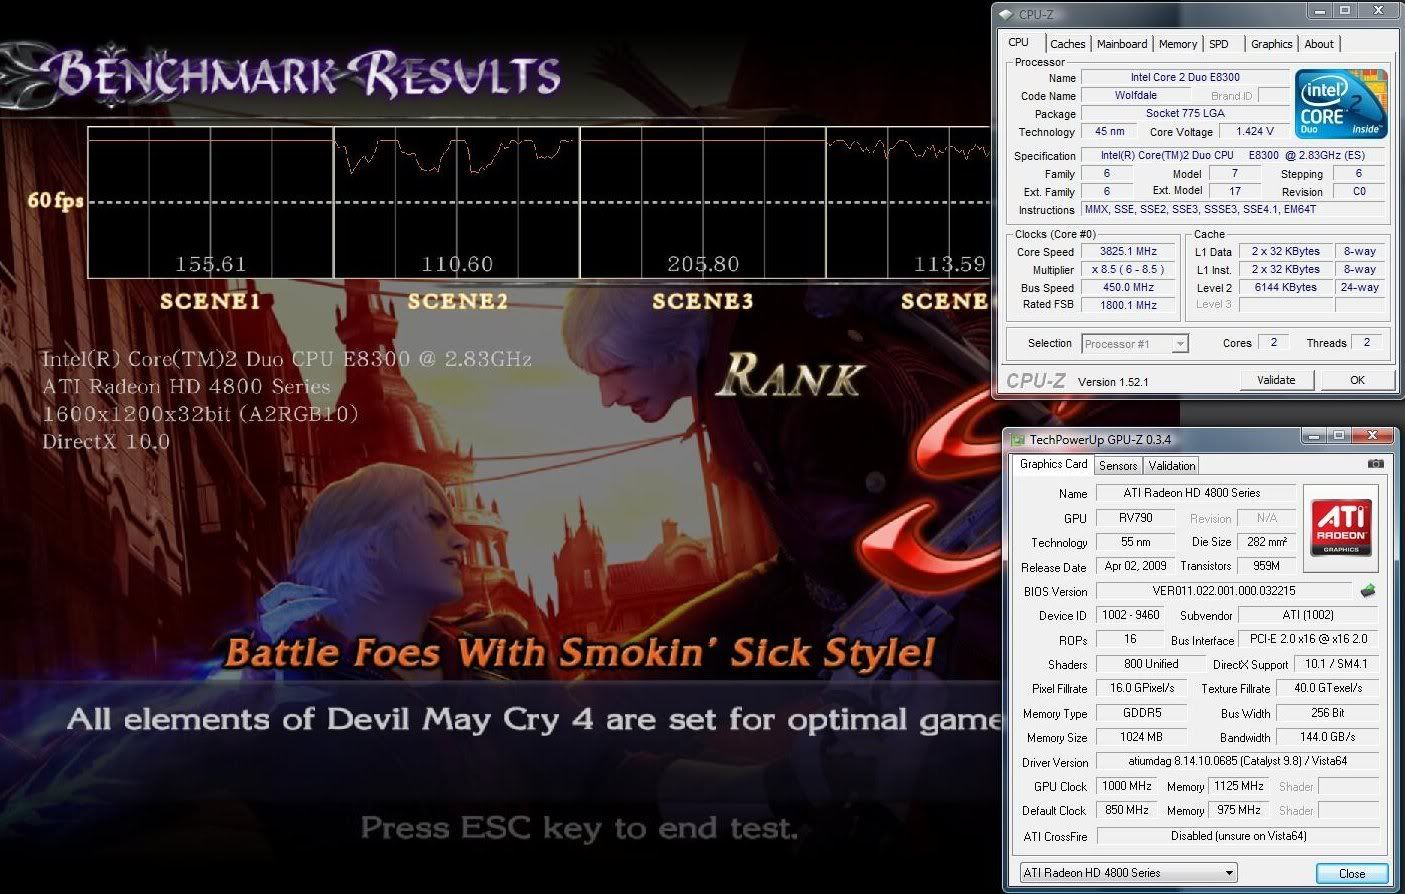Click the Instructions field in CPU-Z

1234,210
